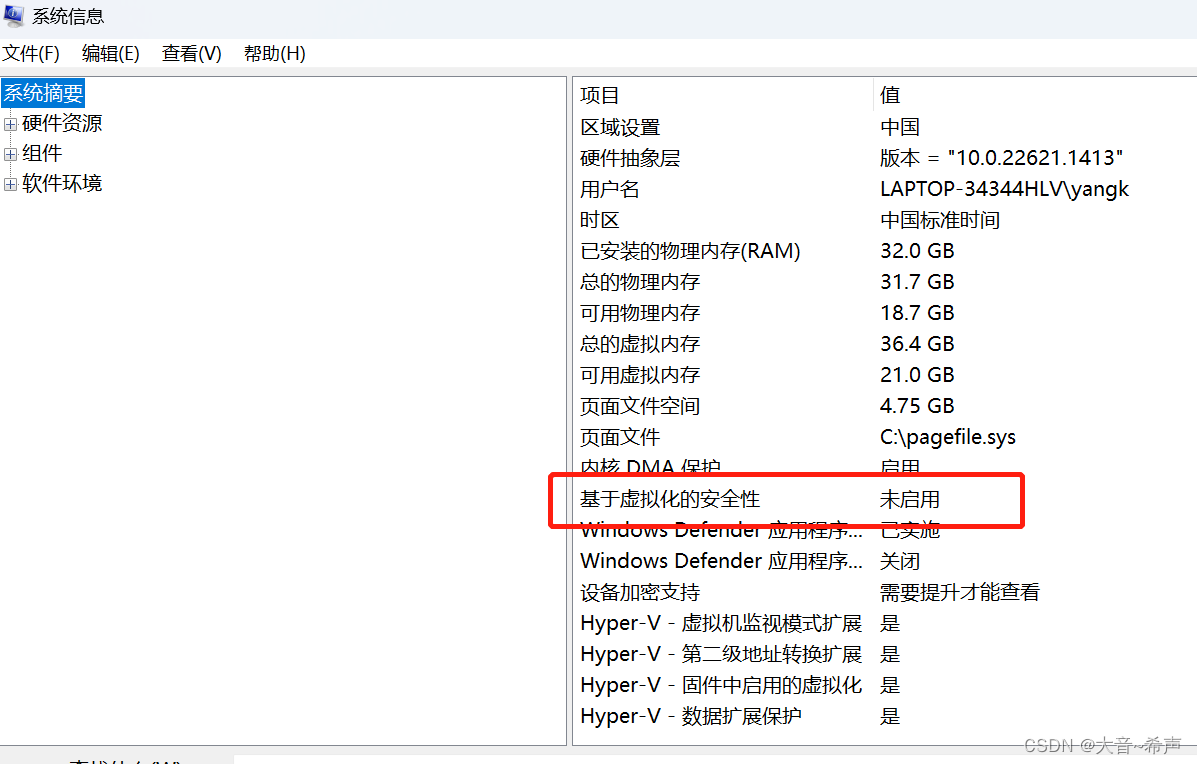Select the 页面文件空间 row
Viewport: 1197px width, 764px height.
886,406
